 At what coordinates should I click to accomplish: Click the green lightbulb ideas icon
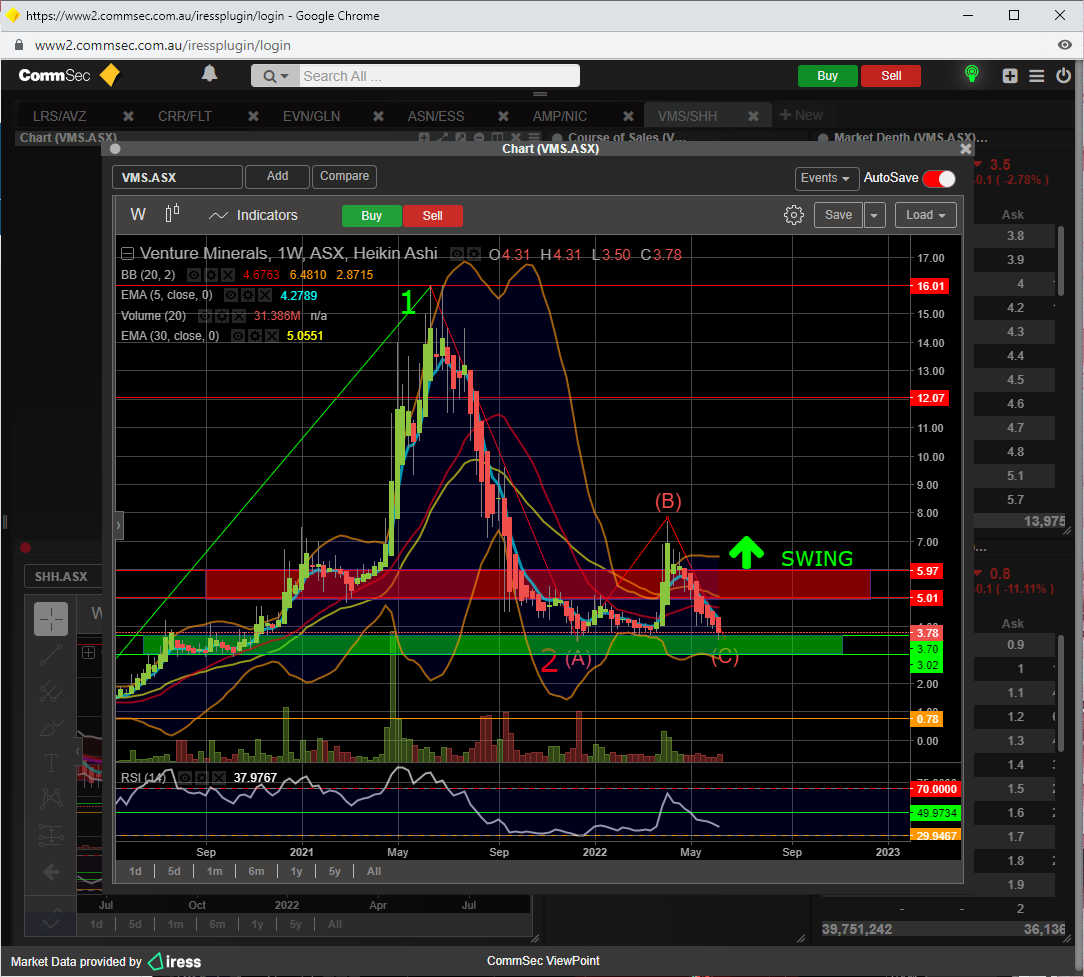click(971, 74)
